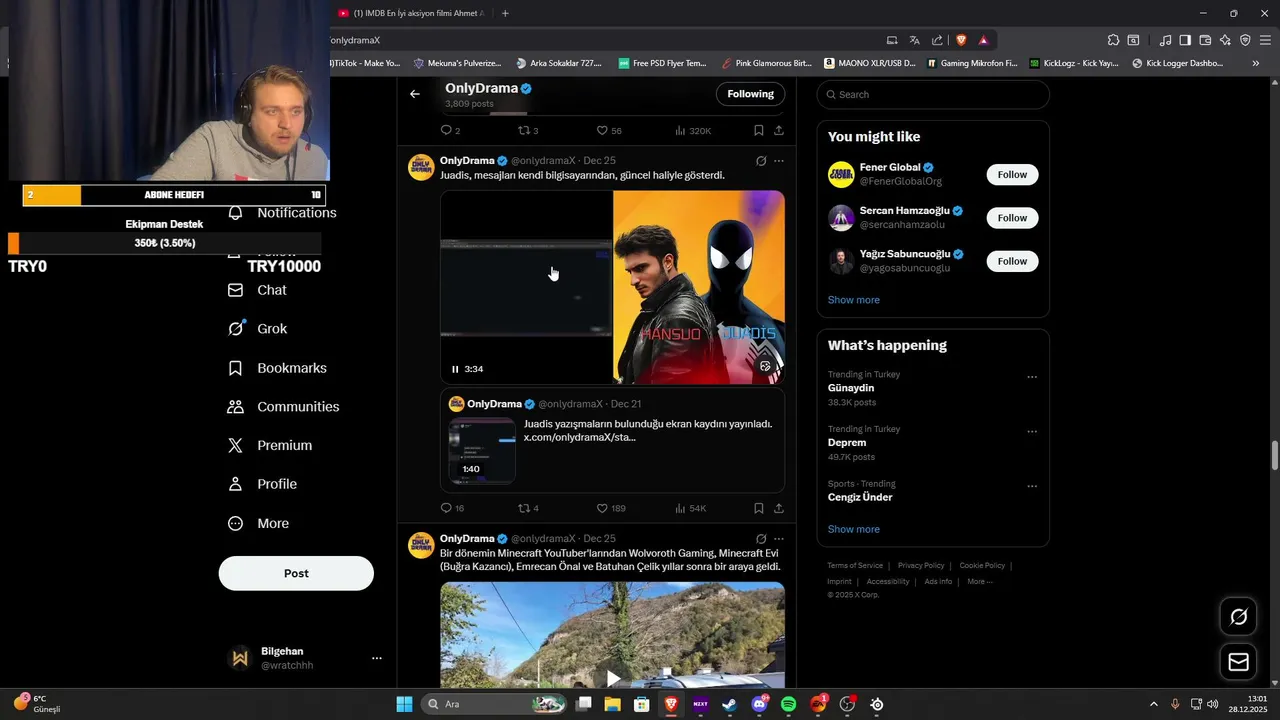
Task: Open options dots for Günaydın trend
Action: pyautogui.click(x=1032, y=377)
